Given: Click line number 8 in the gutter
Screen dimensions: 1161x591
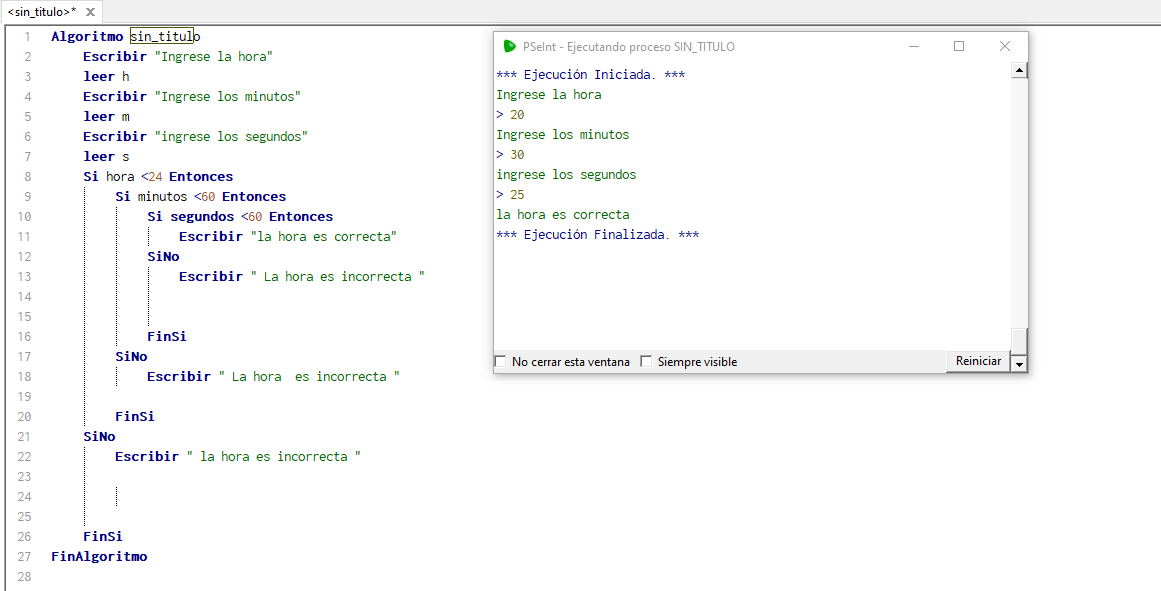Looking at the screenshot, I should [x=27, y=177].
